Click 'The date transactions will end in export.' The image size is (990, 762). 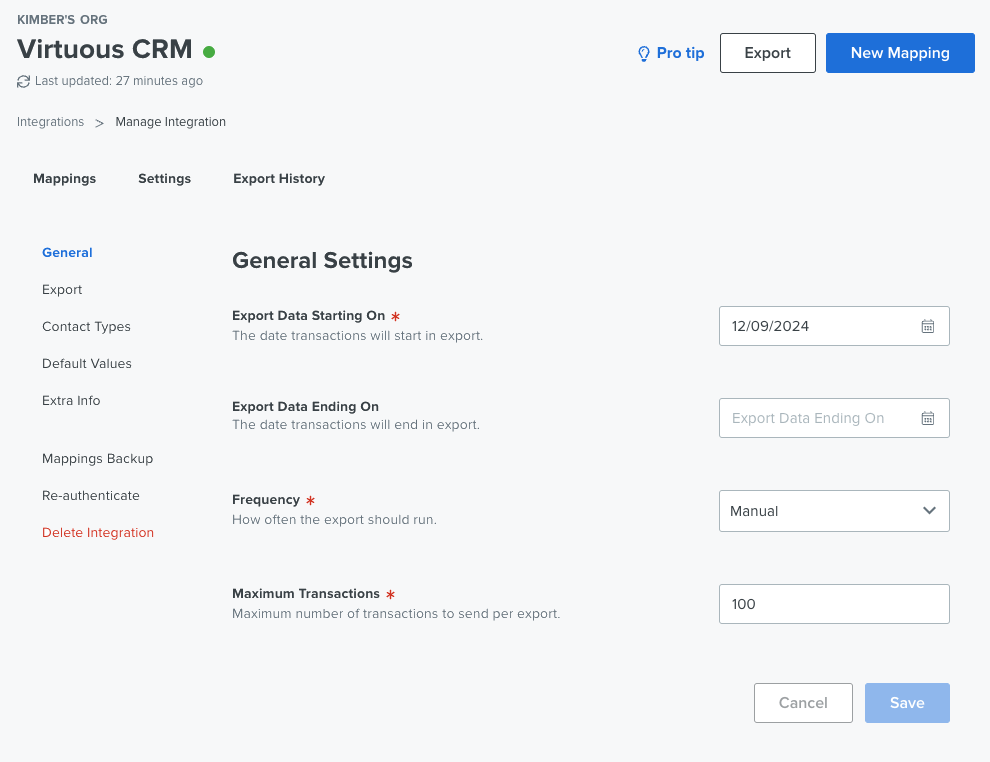356,425
